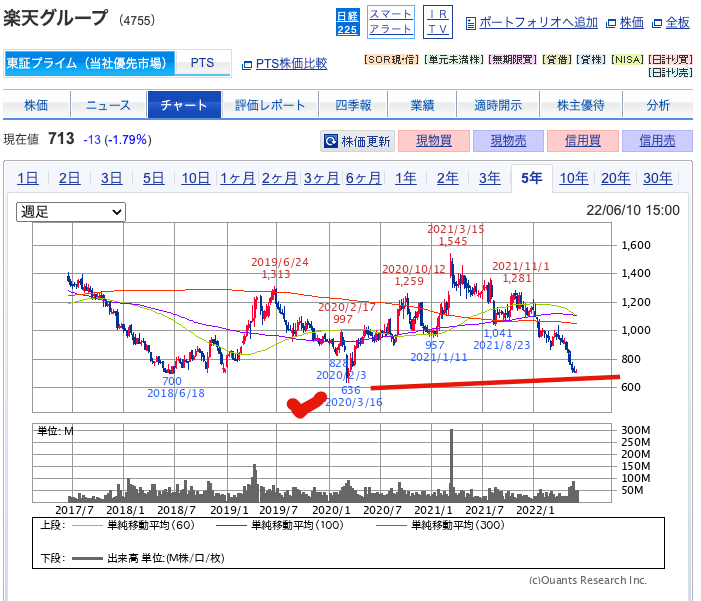Image resolution: width=701 pixels, height=601 pixels.
Task: Click popup icon beside PTS株価比較
Action: coord(247,65)
